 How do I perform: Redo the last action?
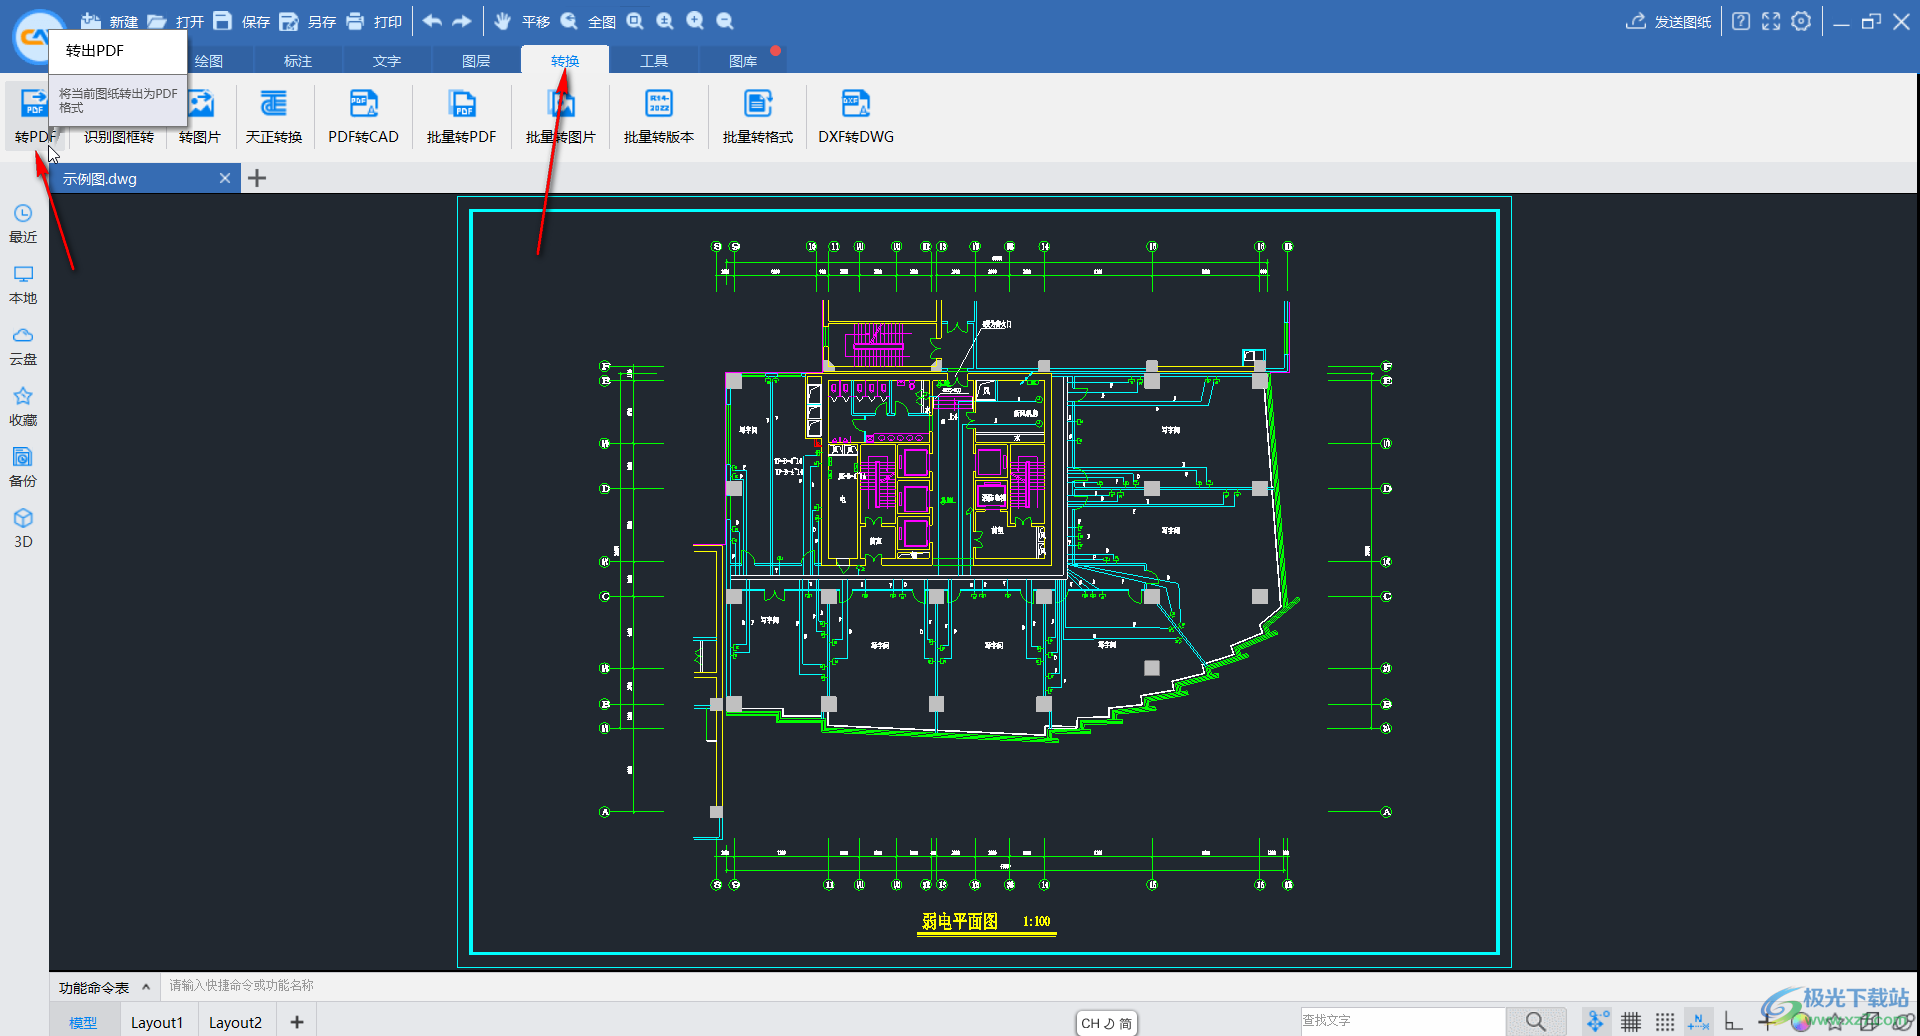(462, 21)
